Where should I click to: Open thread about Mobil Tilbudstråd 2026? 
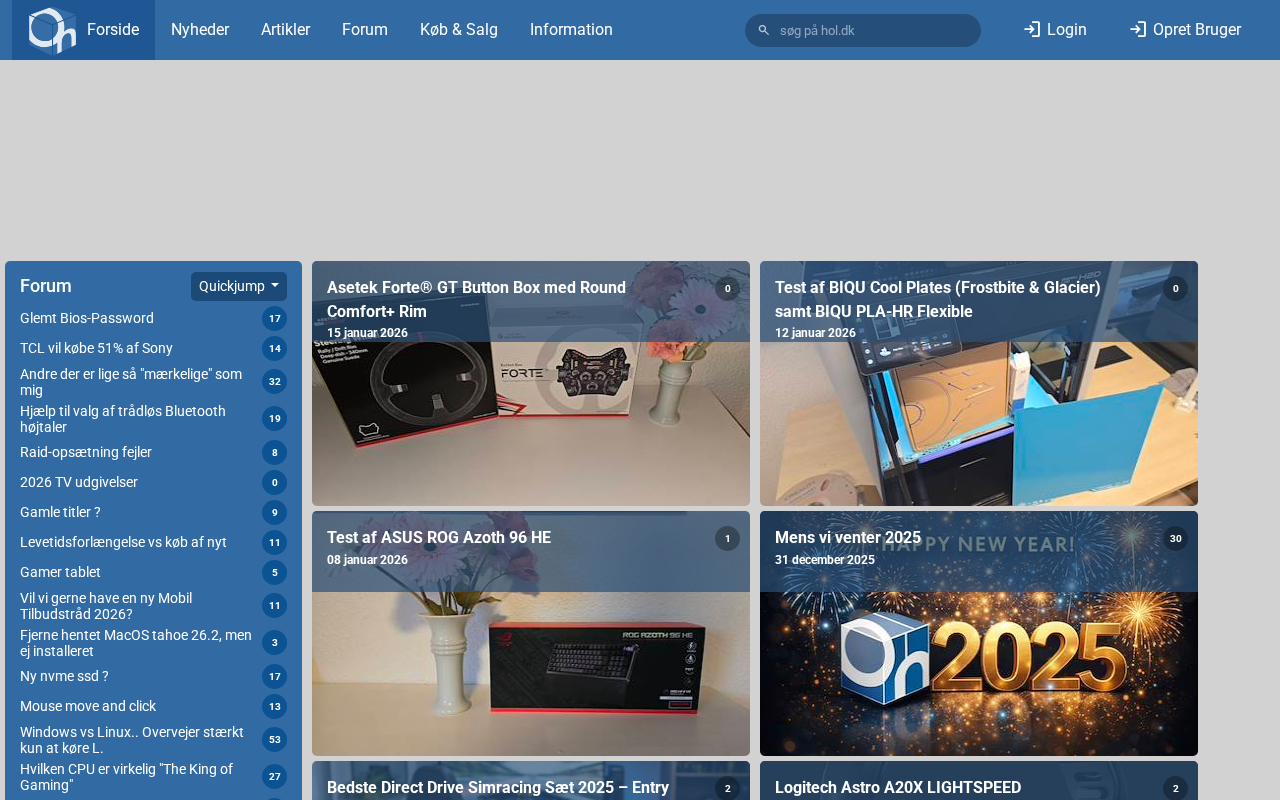click(106, 606)
